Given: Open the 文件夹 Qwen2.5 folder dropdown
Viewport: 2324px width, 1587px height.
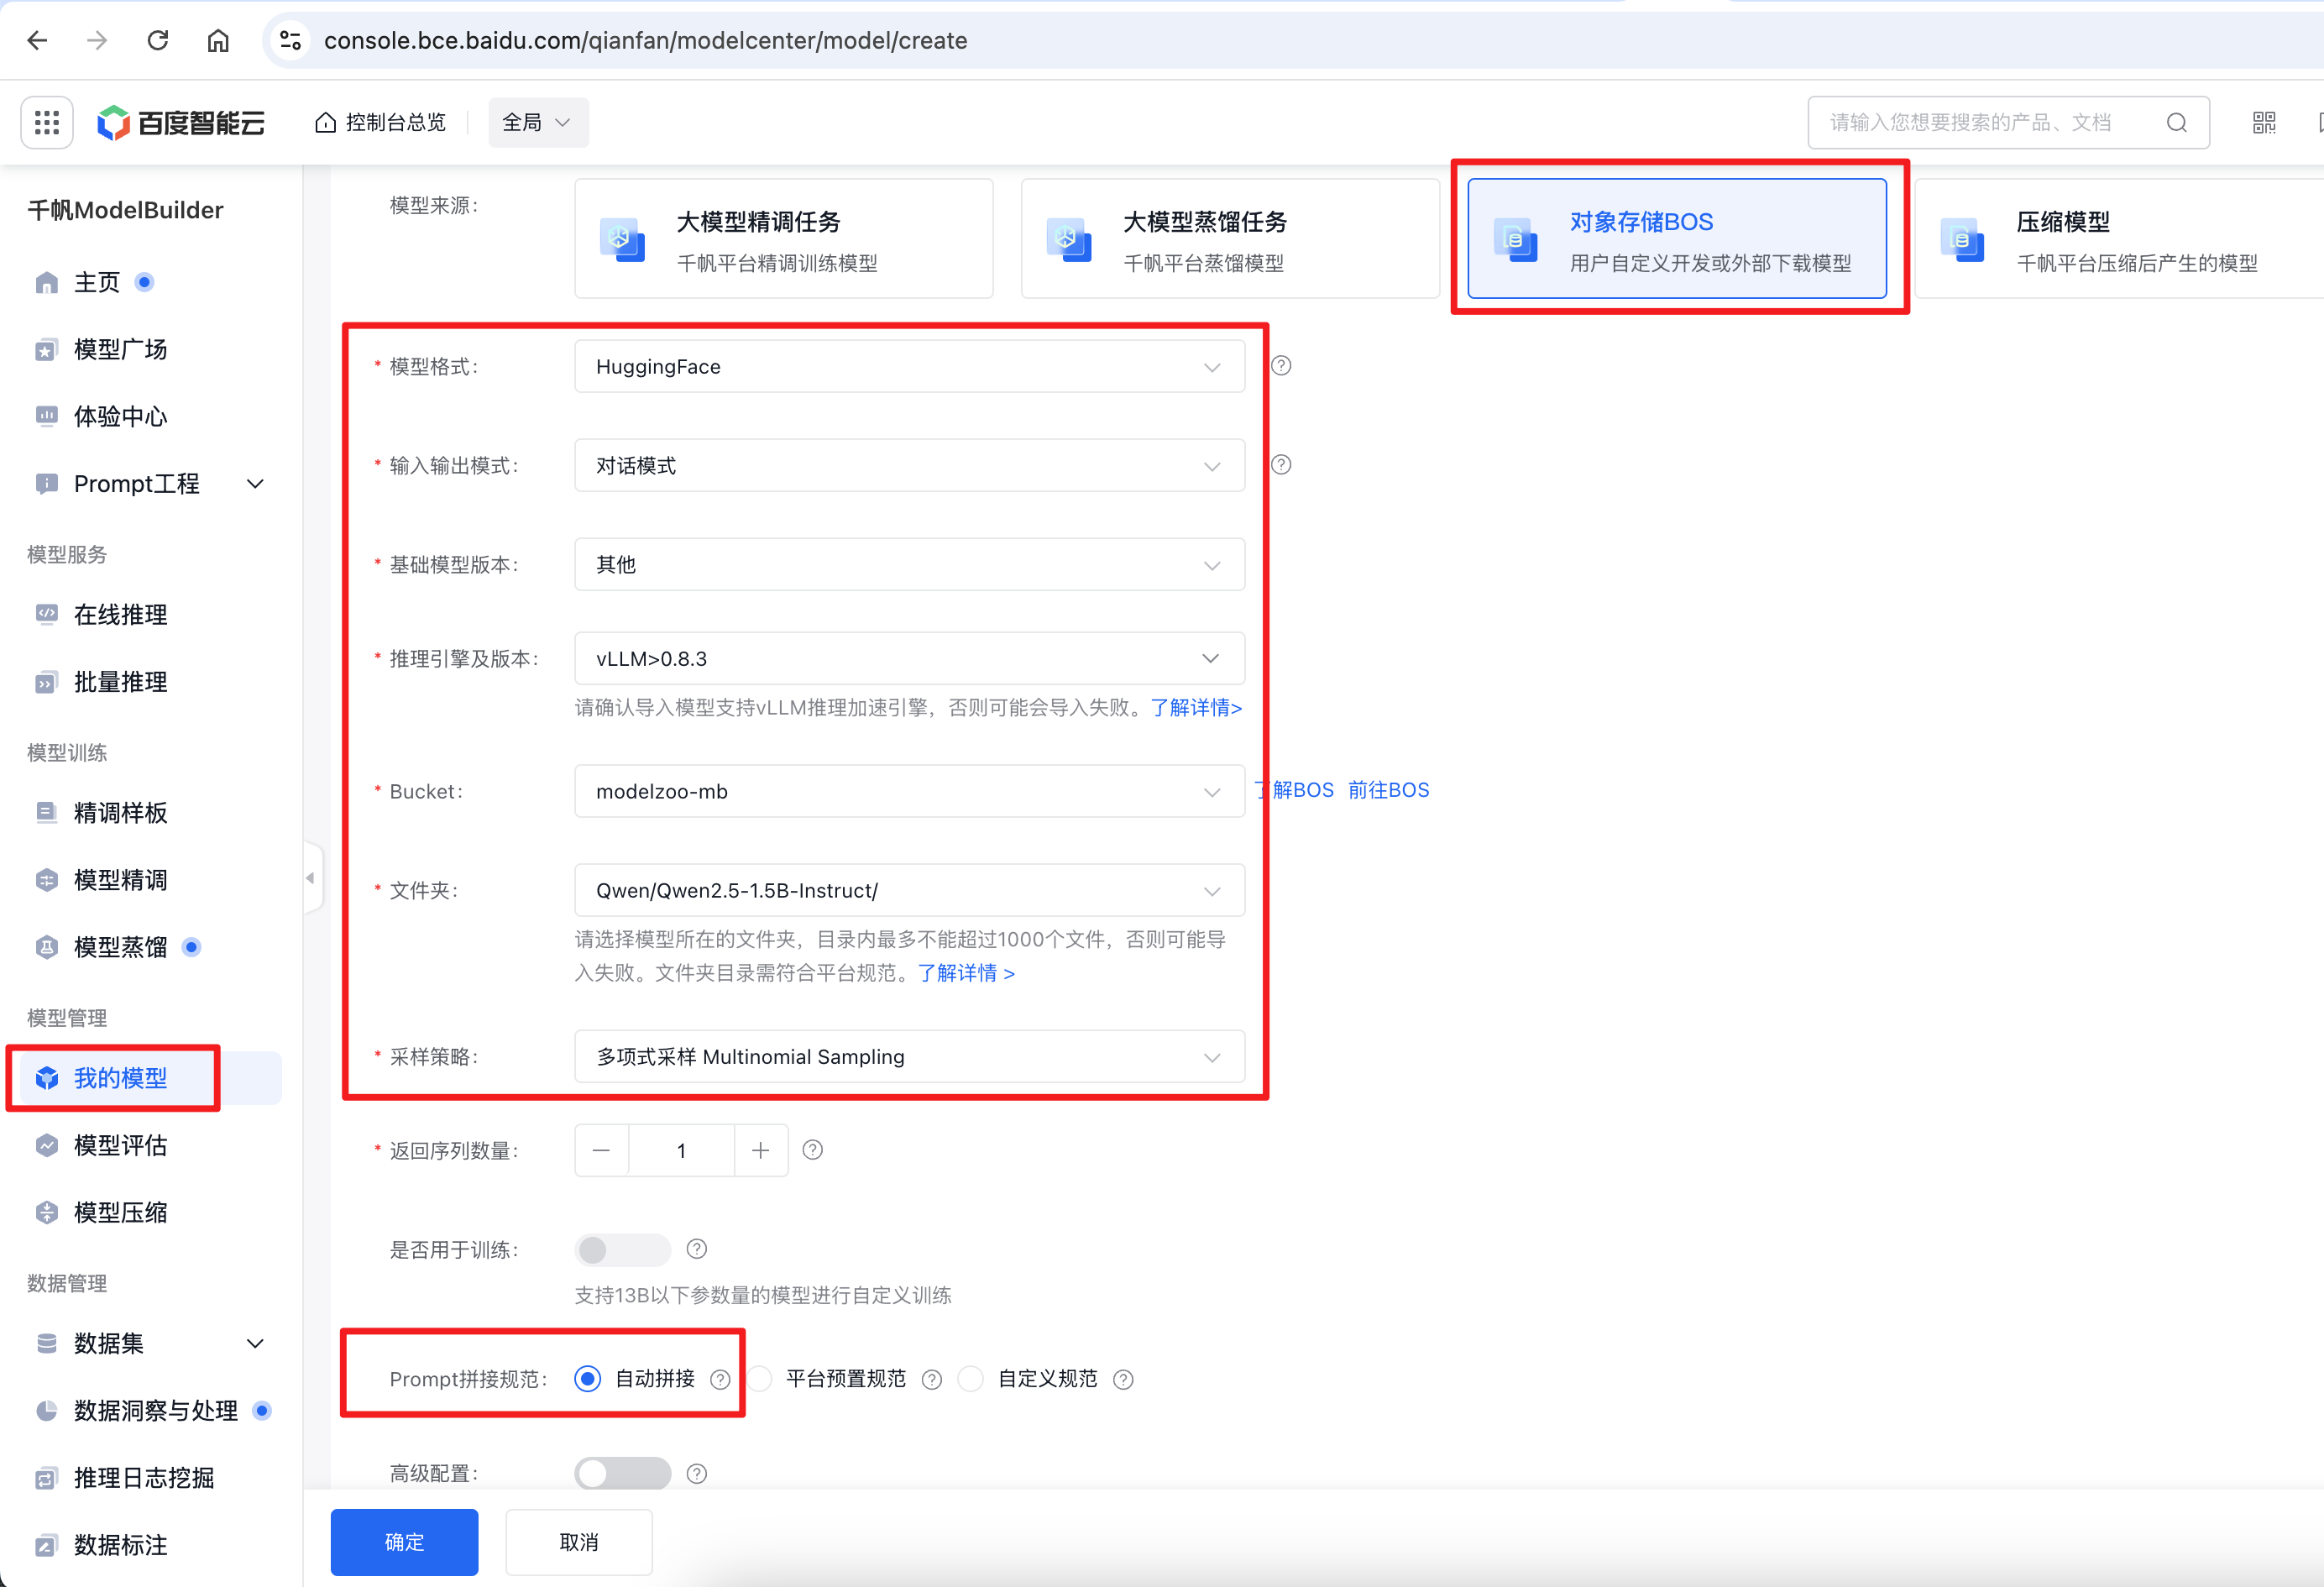Looking at the screenshot, I should pos(909,890).
